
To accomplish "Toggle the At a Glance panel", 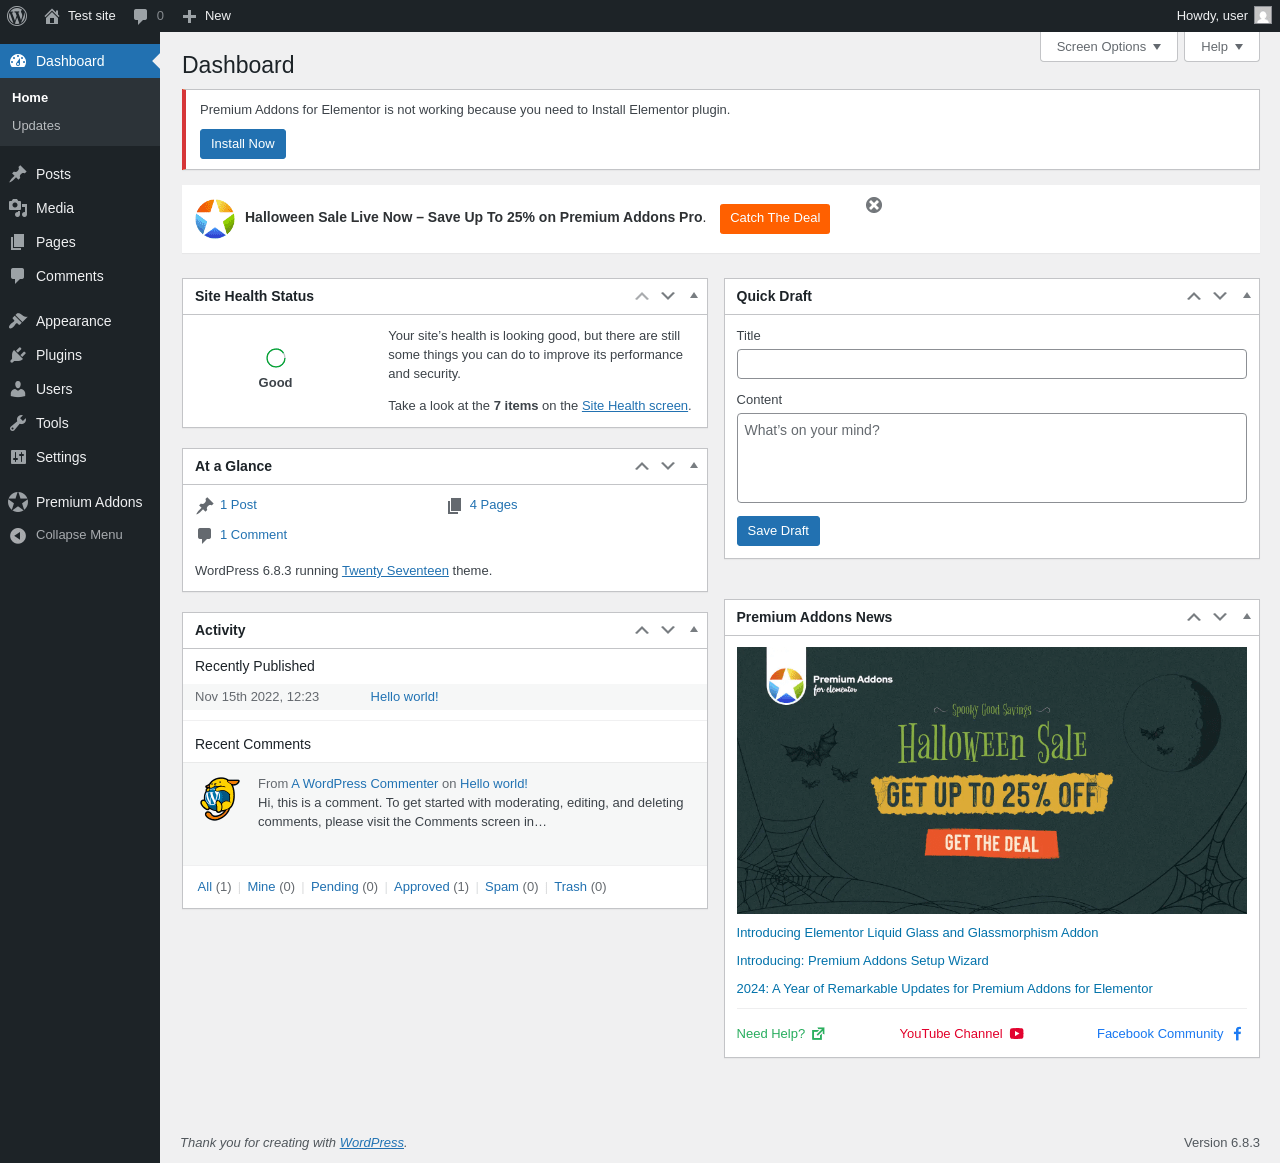I will [x=694, y=466].
